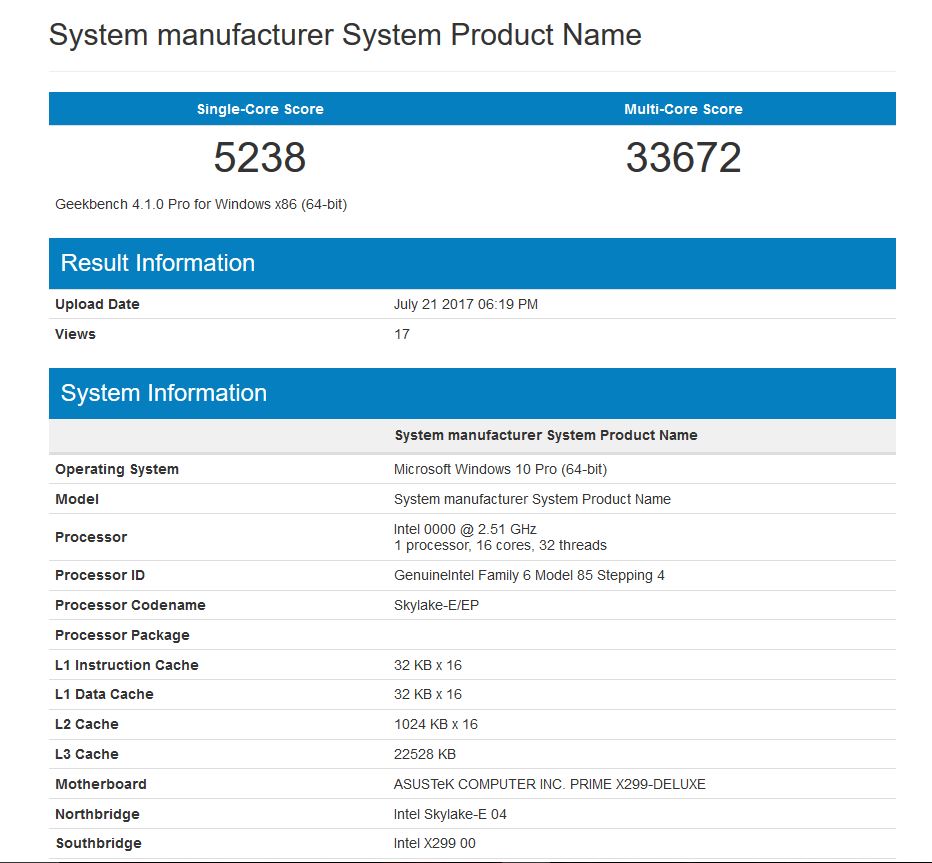Click the Geekbench 4.1.0 Pro version text
Image resolution: width=932 pixels, height=863 pixels.
201,204
